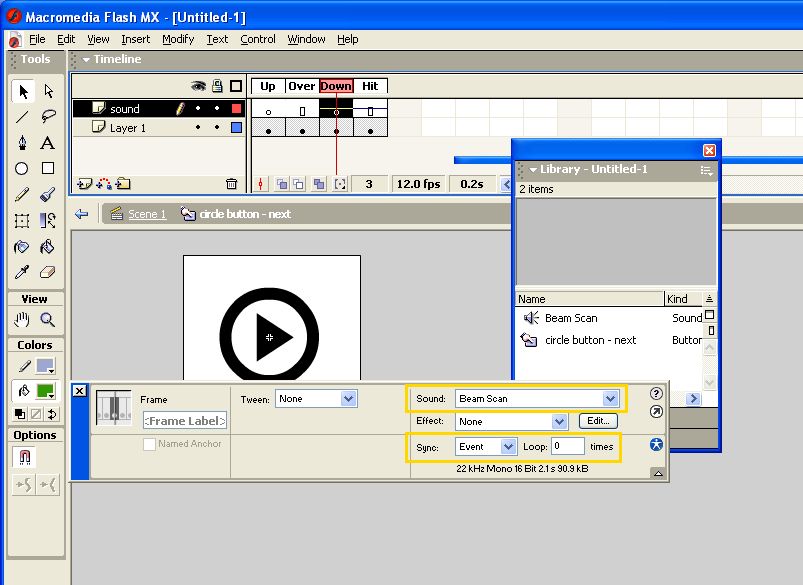Select the Zoom magnifier tool
This screenshot has height=585, width=803.
pos(48,320)
